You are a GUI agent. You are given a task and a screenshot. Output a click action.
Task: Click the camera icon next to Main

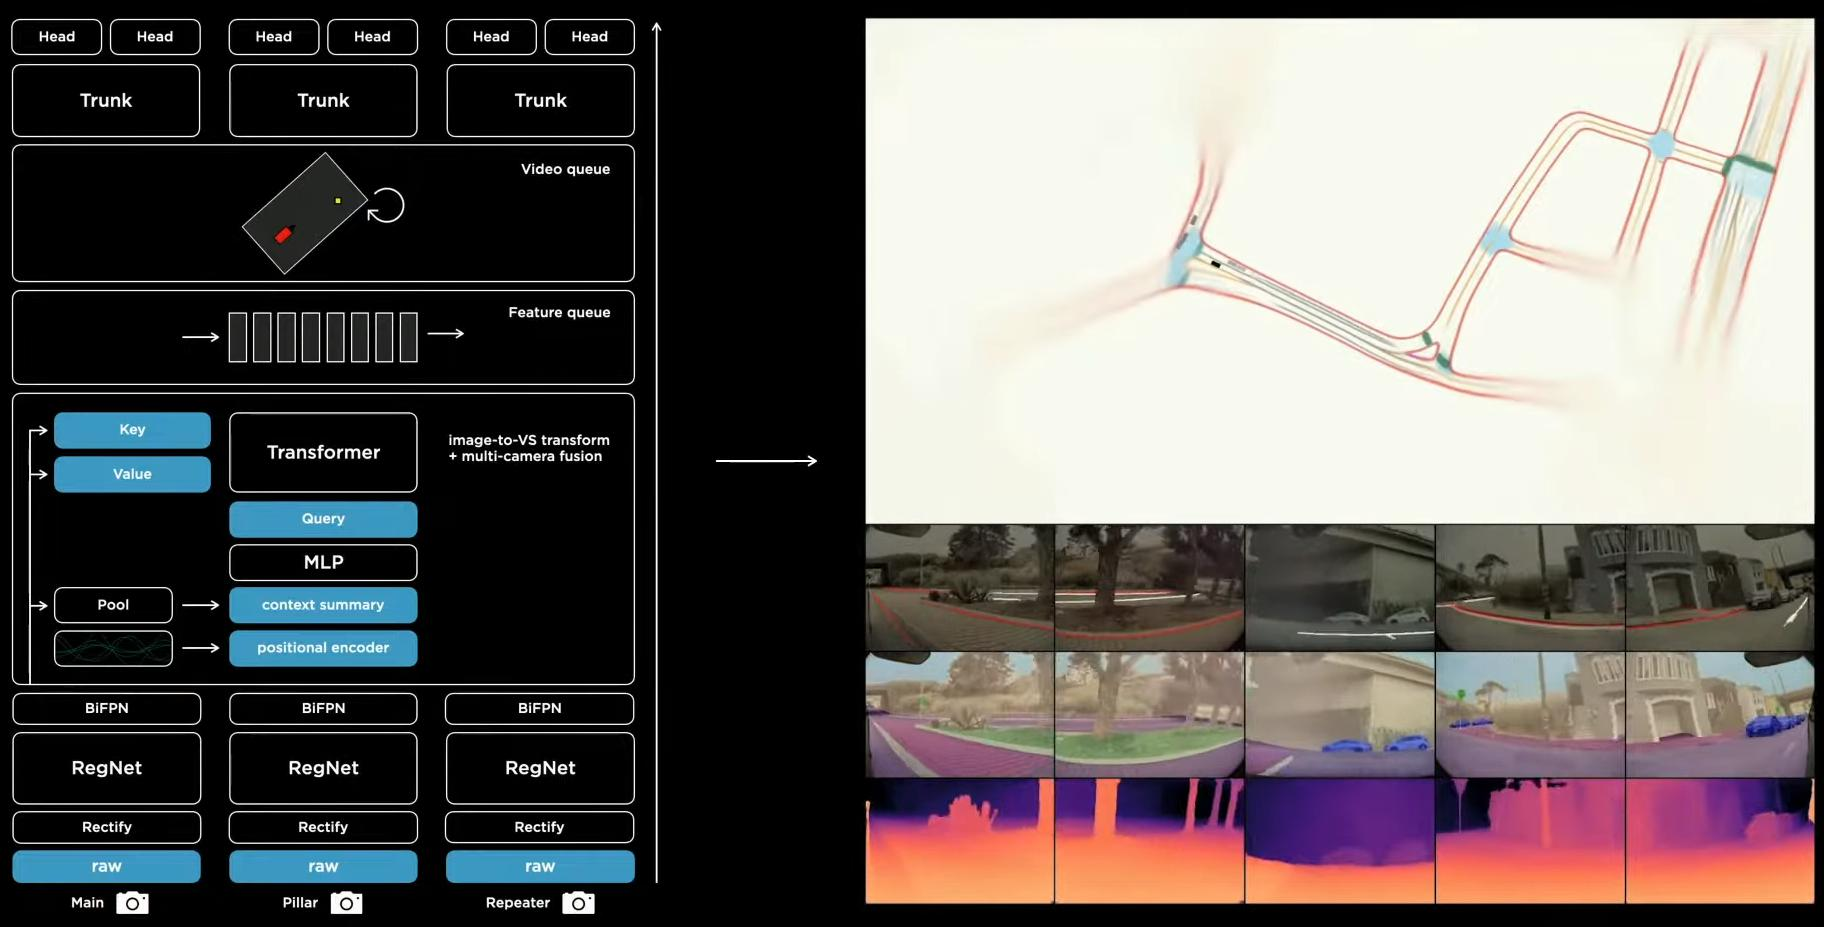[132, 903]
